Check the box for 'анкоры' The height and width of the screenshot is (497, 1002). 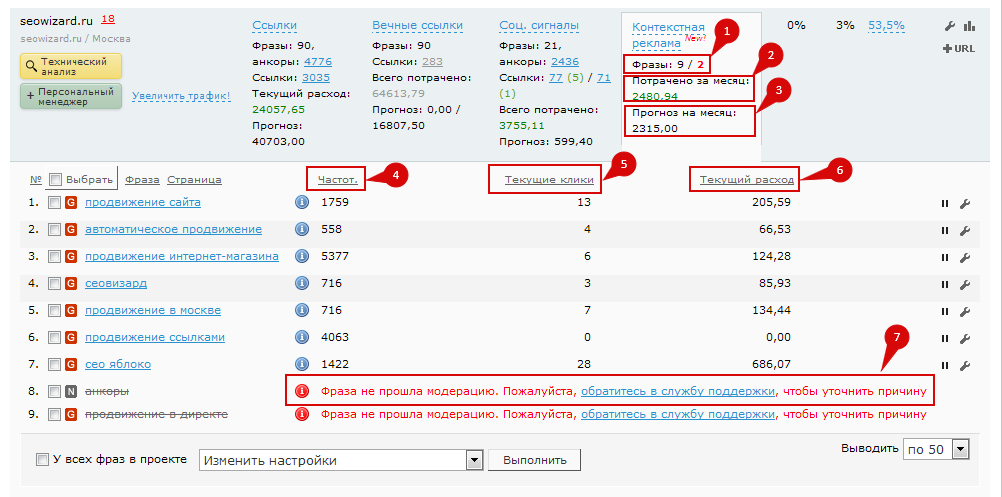pos(55,391)
